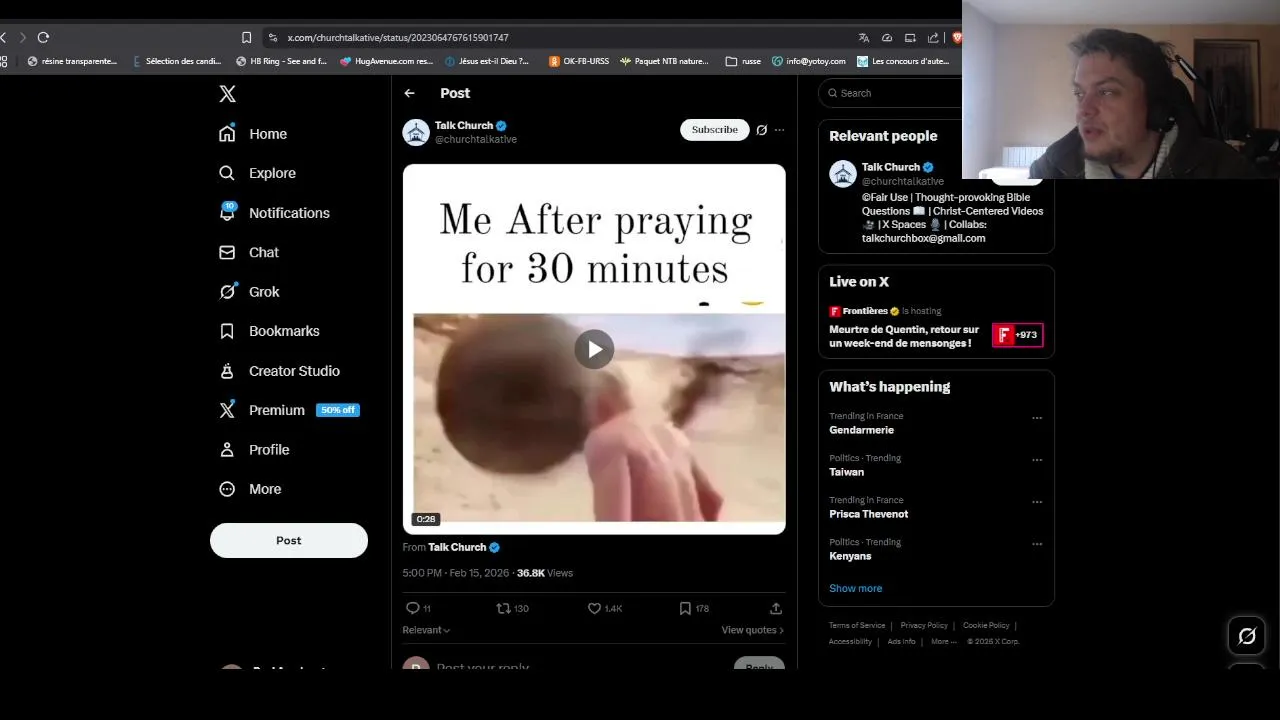1280x720 pixels.
Task: Open View quotes link
Action: point(752,630)
